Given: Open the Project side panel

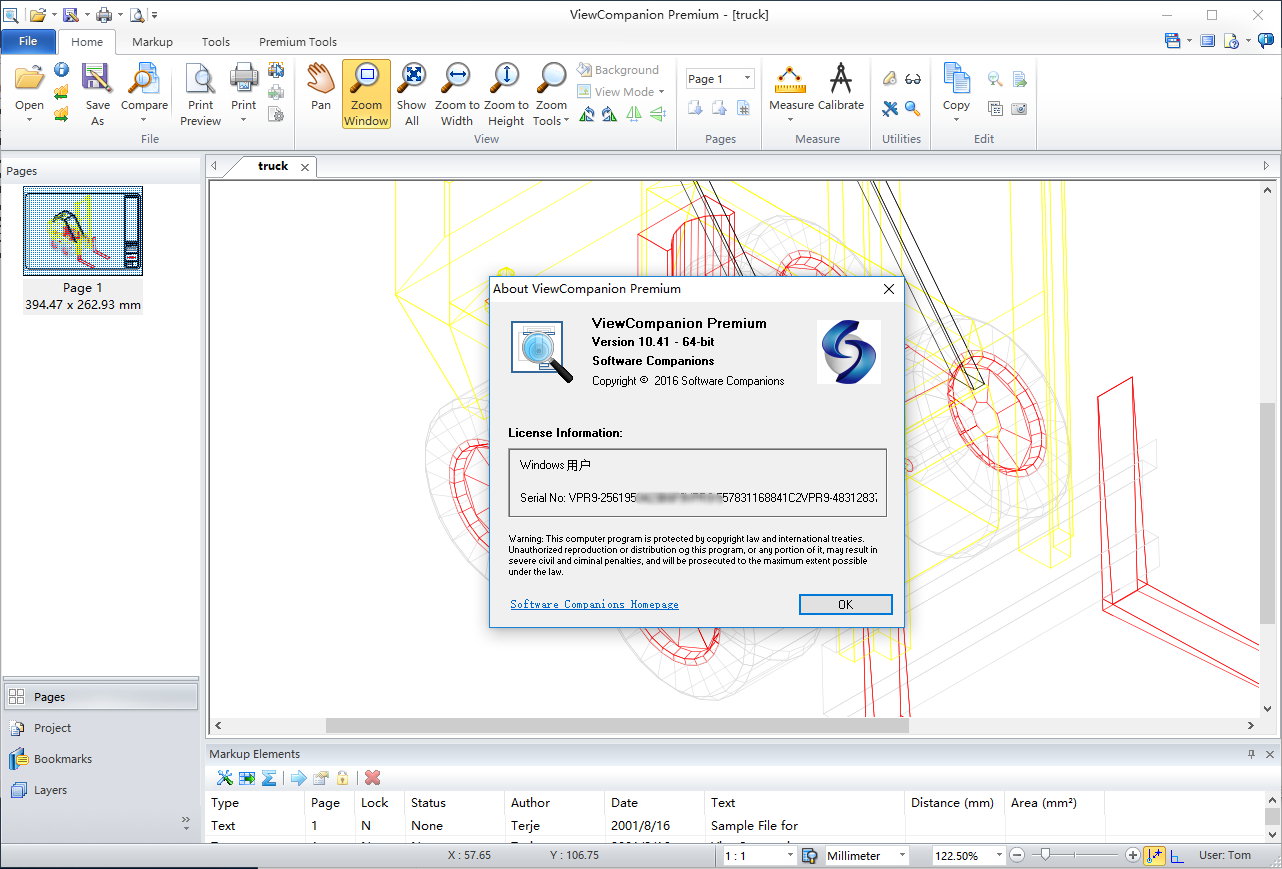Looking at the screenshot, I should 100,728.
